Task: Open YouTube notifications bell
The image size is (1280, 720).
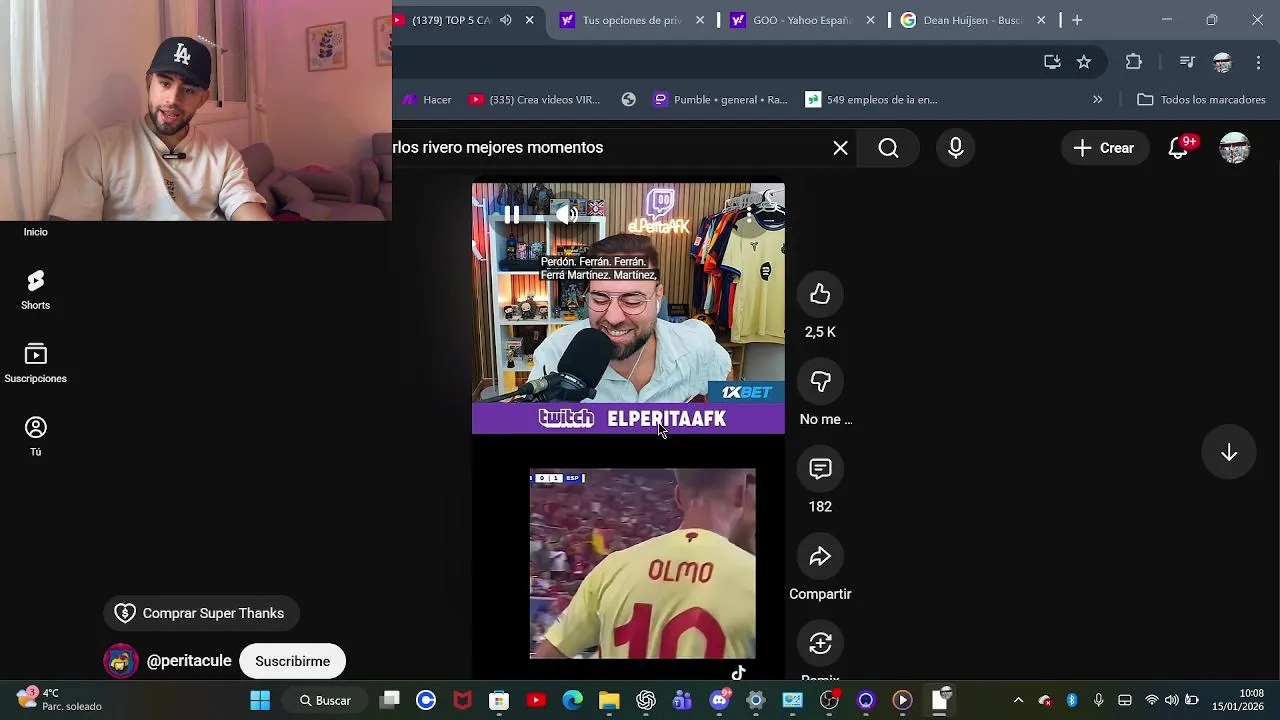Action: 1178,148
